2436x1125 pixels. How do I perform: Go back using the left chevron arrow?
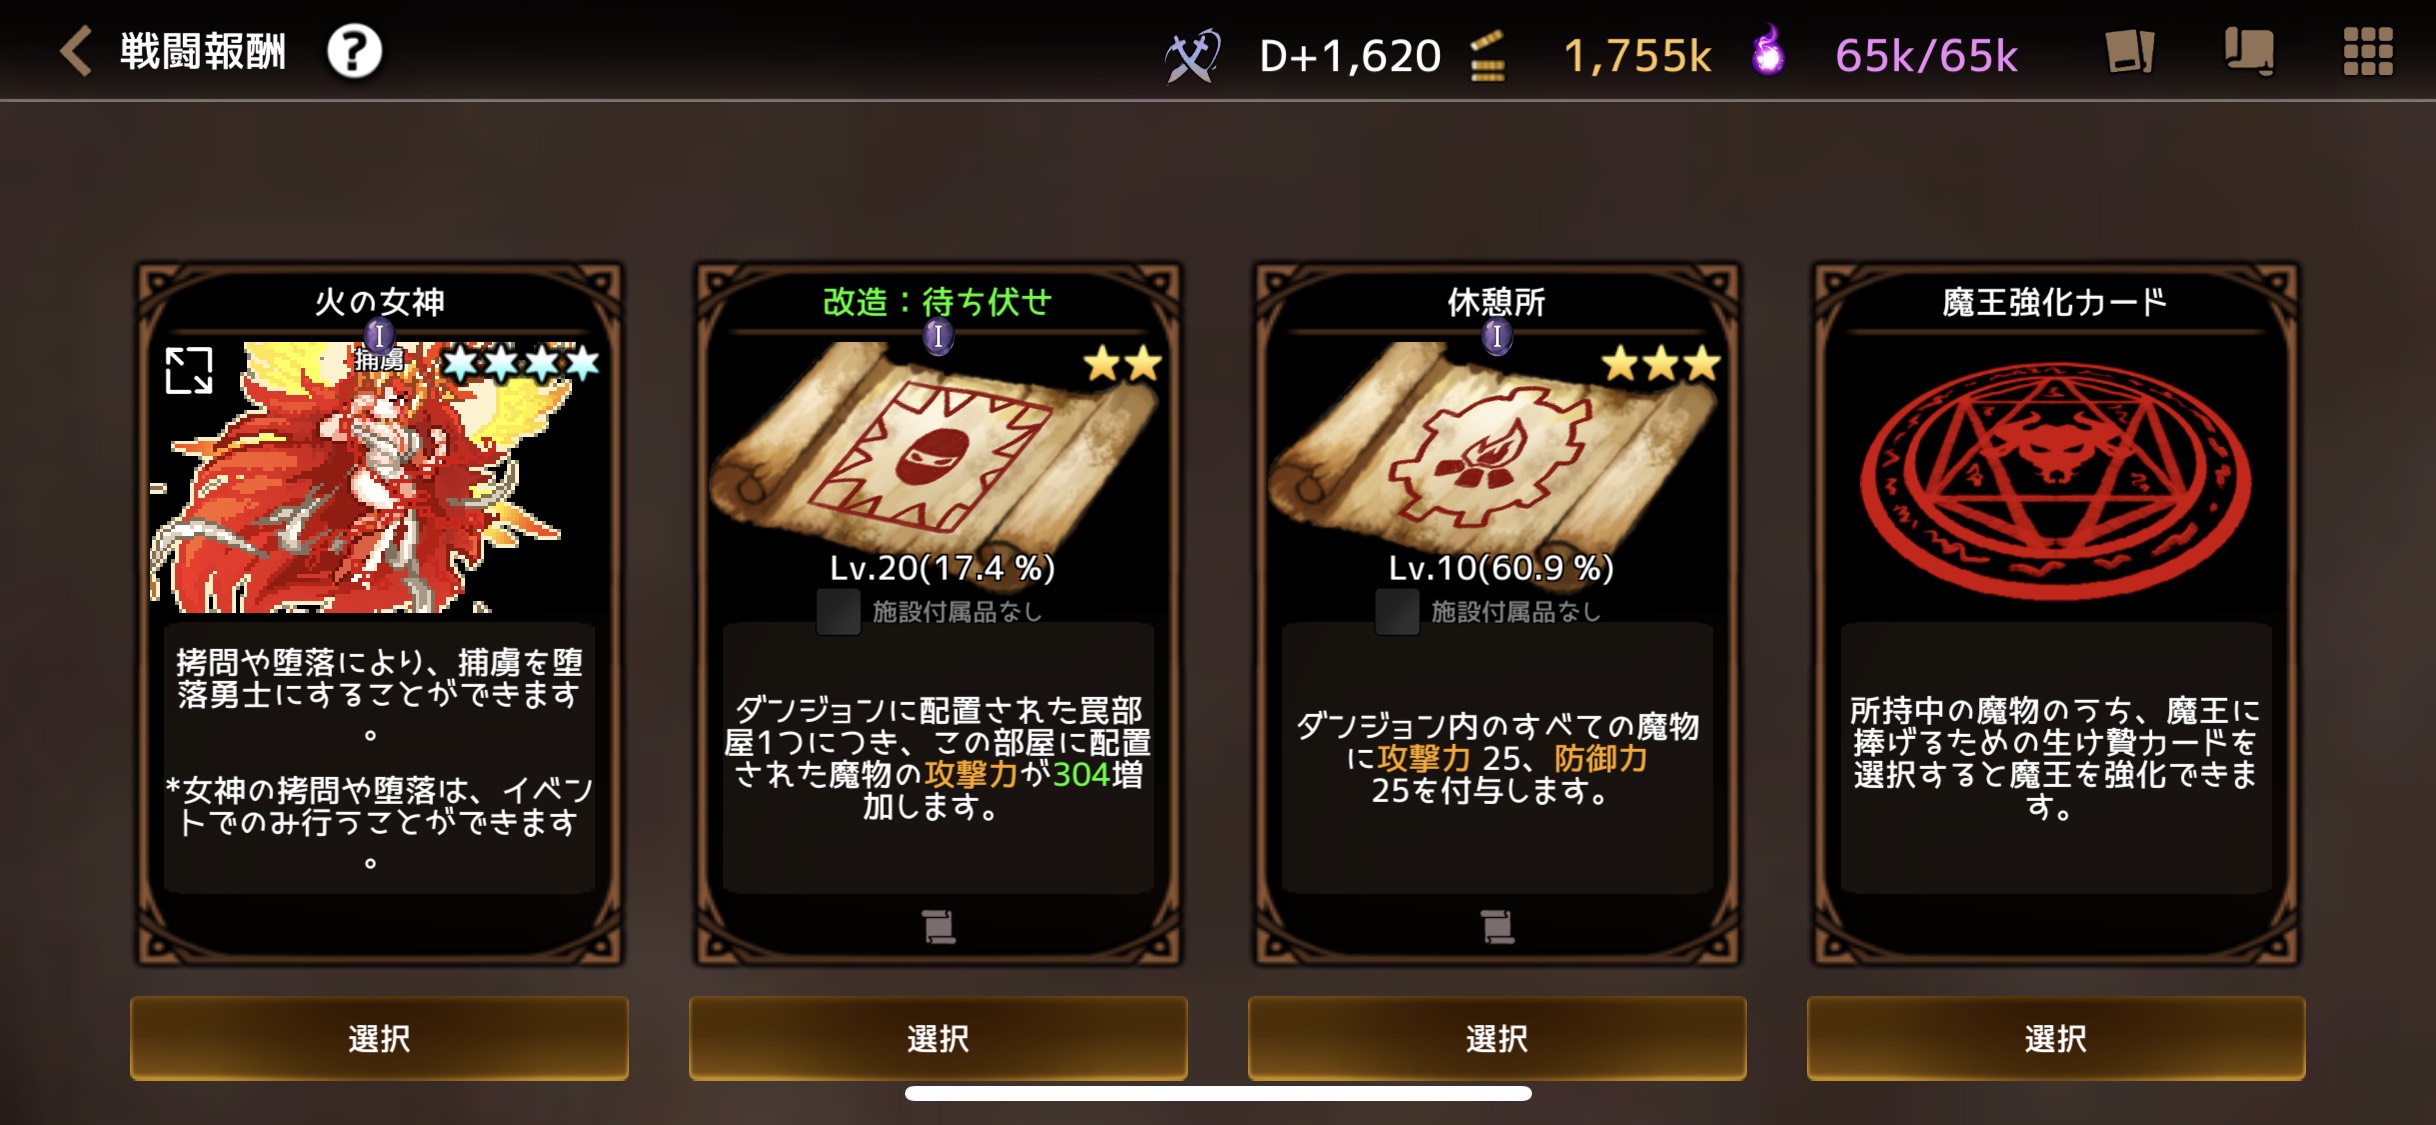tap(76, 51)
